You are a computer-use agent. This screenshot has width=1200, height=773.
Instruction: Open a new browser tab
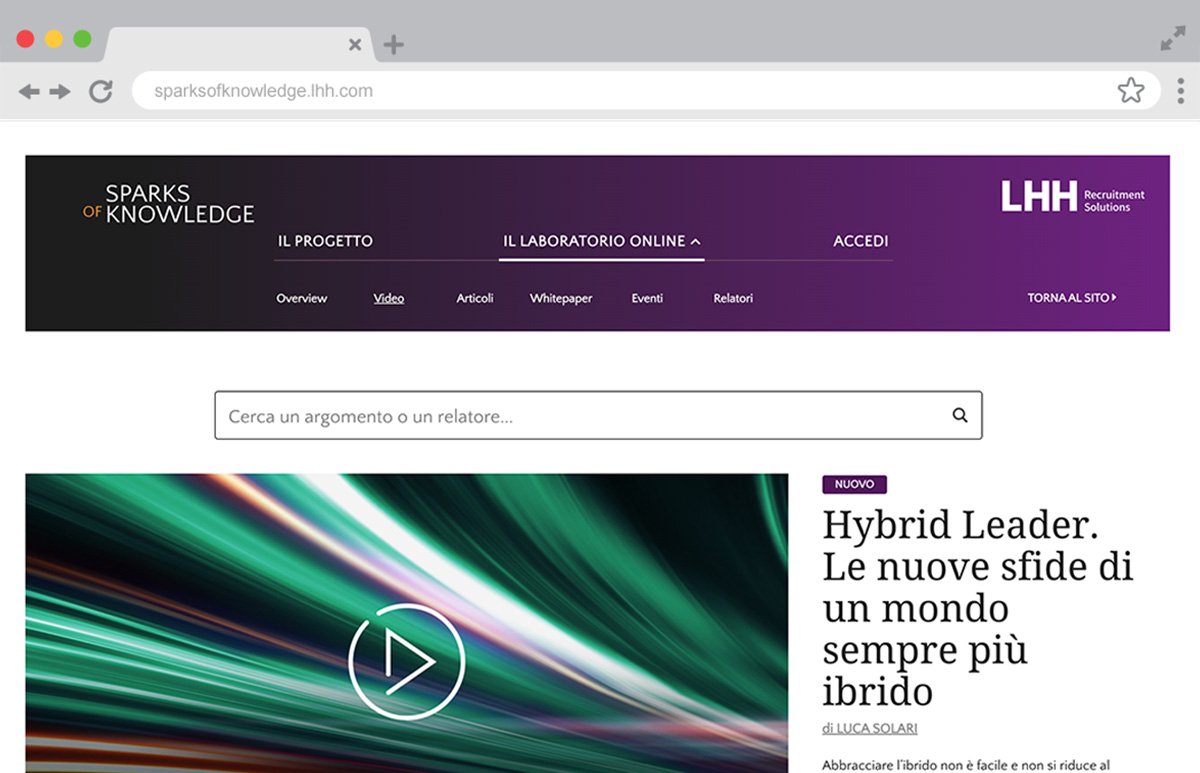pyautogui.click(x=394, y=44)
